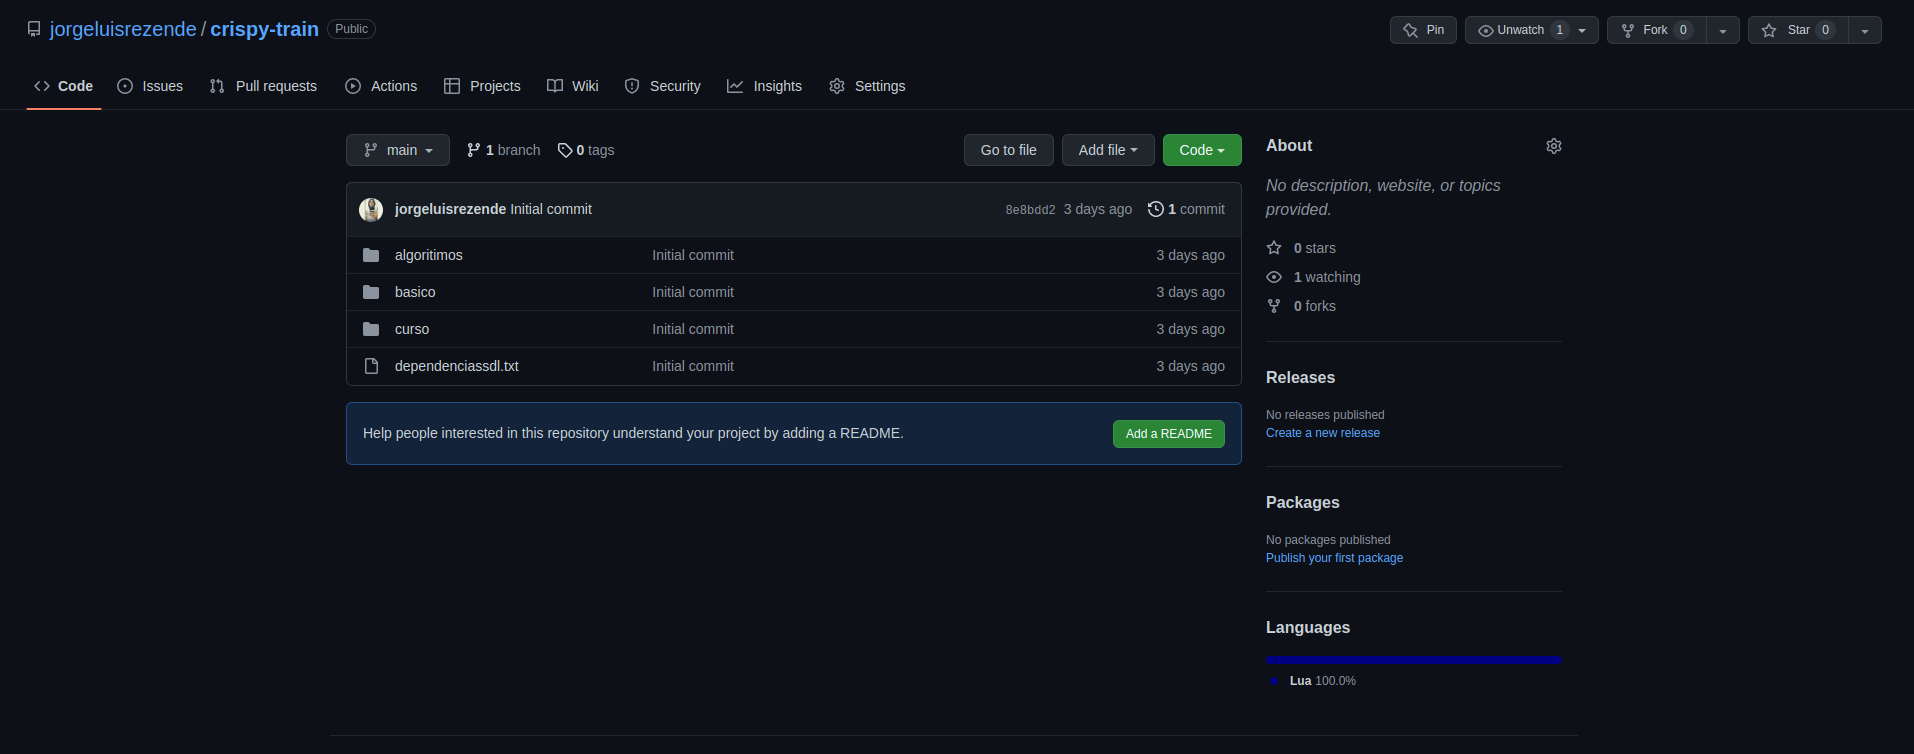
Task: Click Create a new release link
Action: click(1323, 433)
